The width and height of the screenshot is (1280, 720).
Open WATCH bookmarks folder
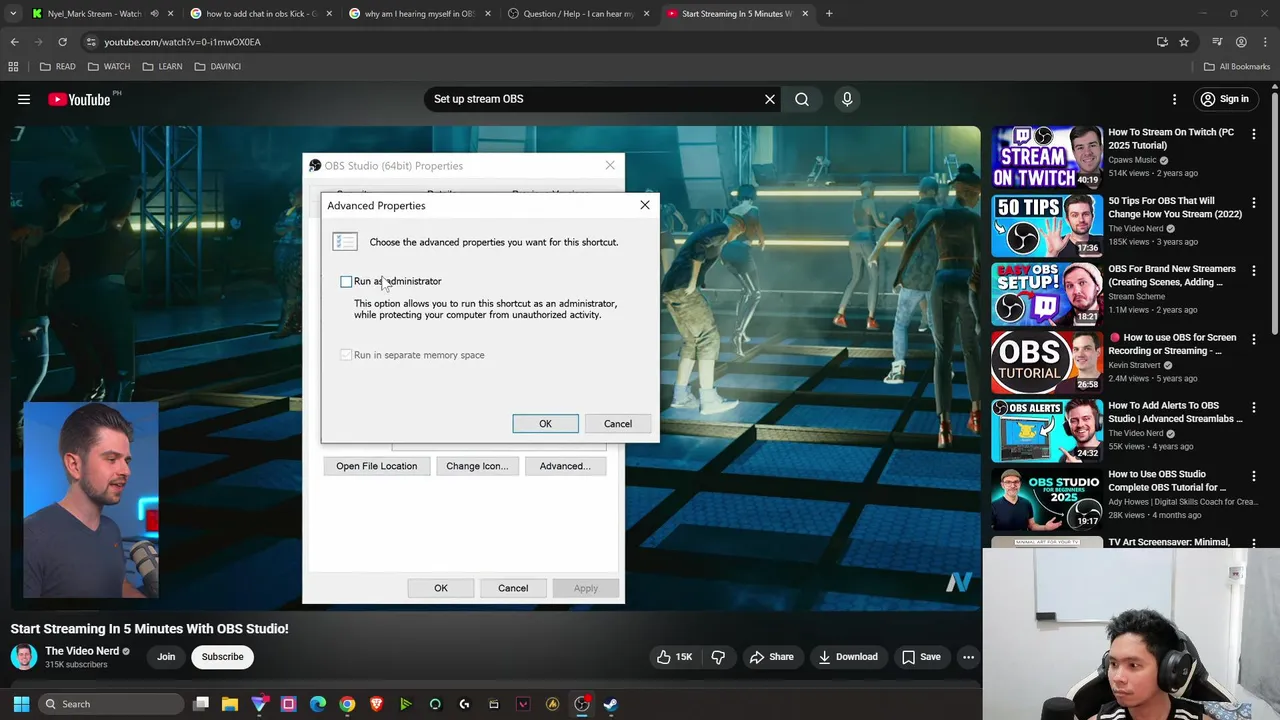pyautogui.click(x=108, y=66)
